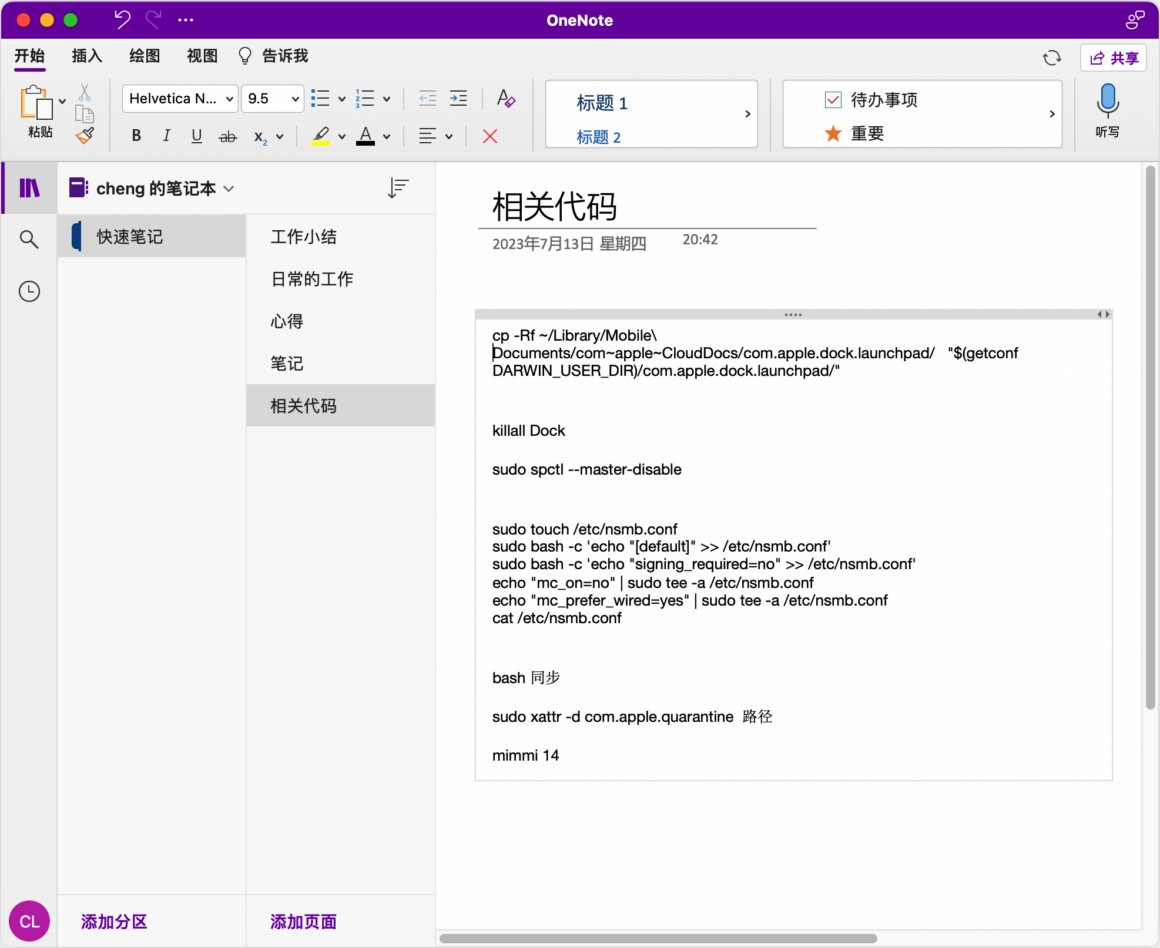Open search with magnifier icon

[29, 239]
